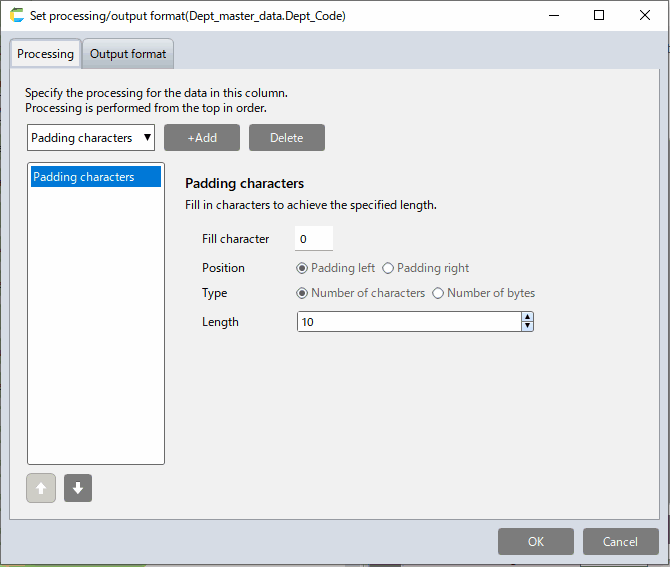Choose Number of characters option
Screen dimensions: 670x567
tap(302, 293)
